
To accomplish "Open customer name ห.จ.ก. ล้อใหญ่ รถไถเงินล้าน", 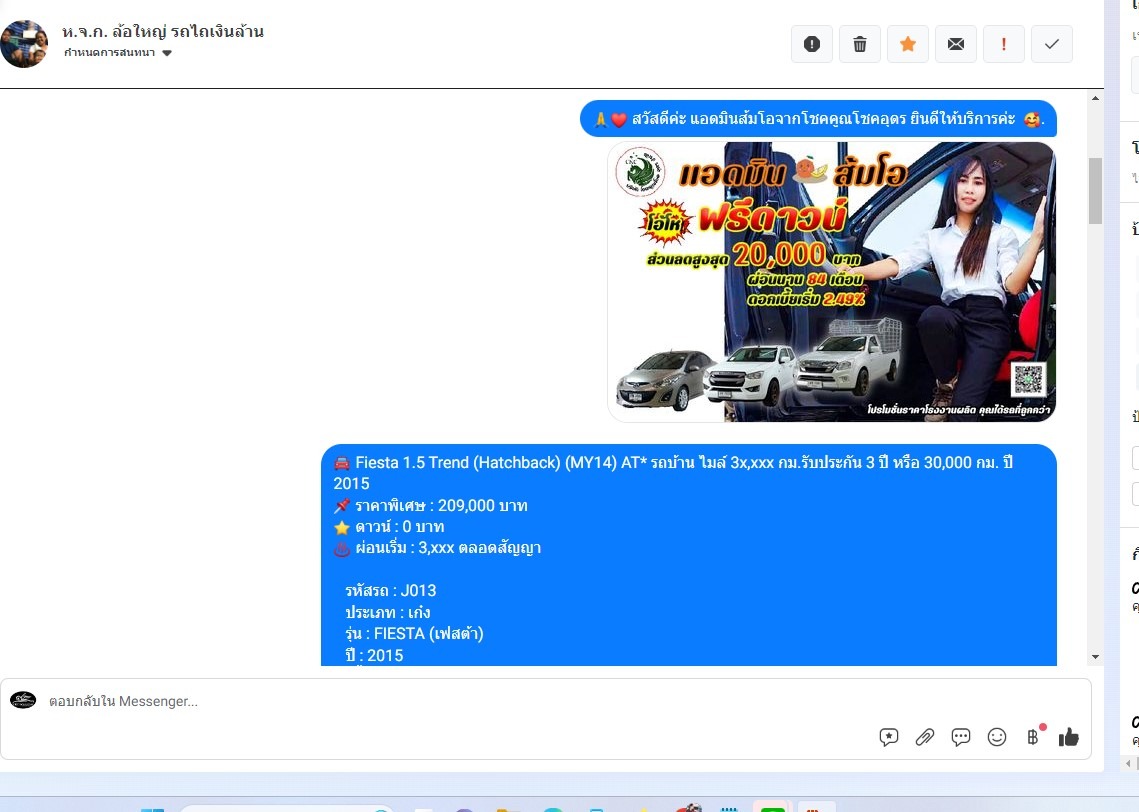I will pyautogui.click(x=163, y=31).
